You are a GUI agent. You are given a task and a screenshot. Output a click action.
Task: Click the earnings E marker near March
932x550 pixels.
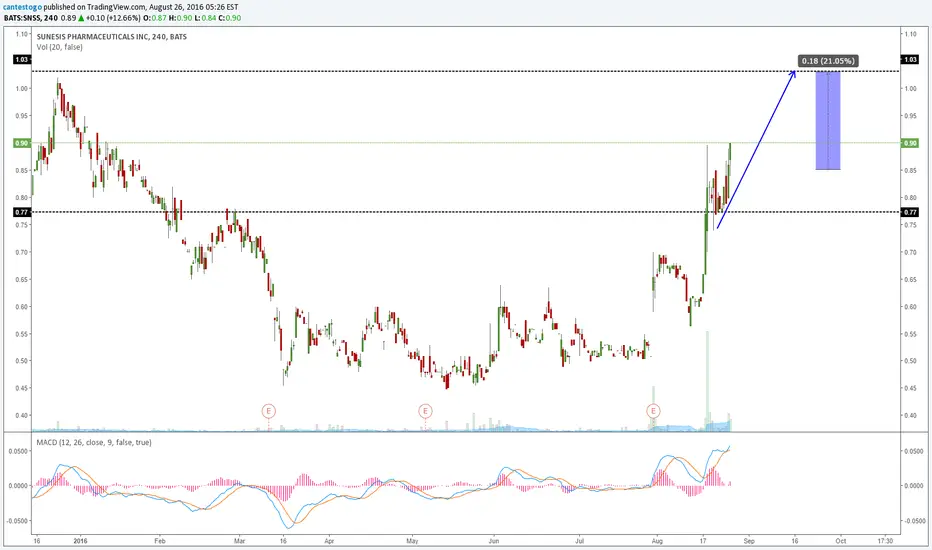(269, 411)
